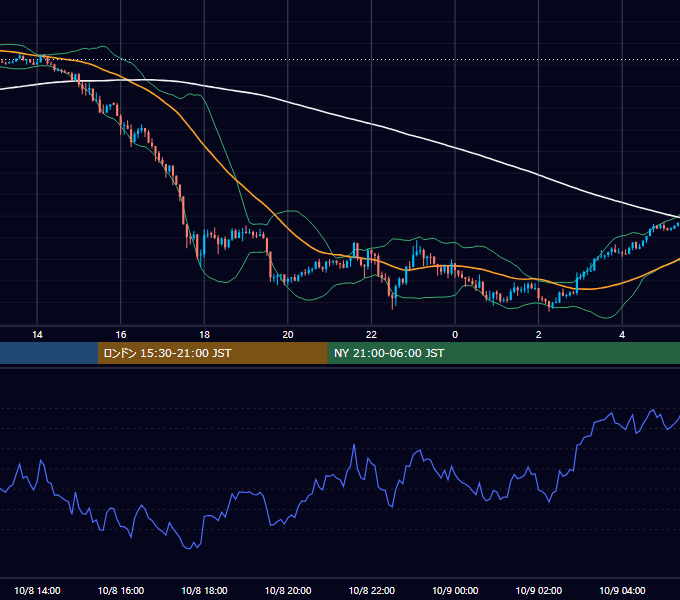Click the 18 hour label on price chart axis
Screen dimensions: 680x600
click(x=204, y=335)
